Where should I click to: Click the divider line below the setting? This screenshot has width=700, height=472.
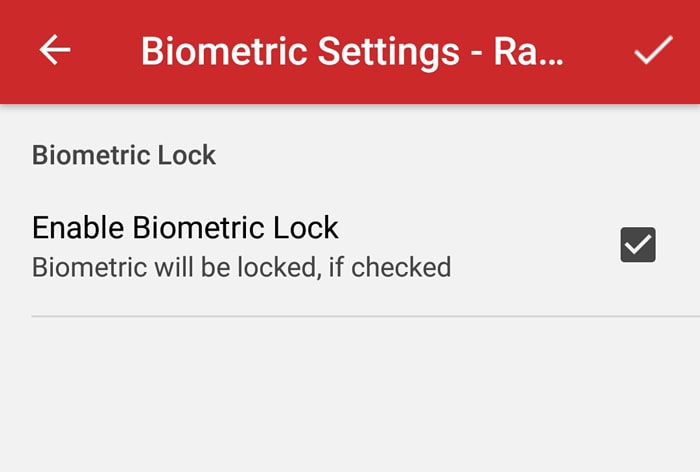pos(350,316)
